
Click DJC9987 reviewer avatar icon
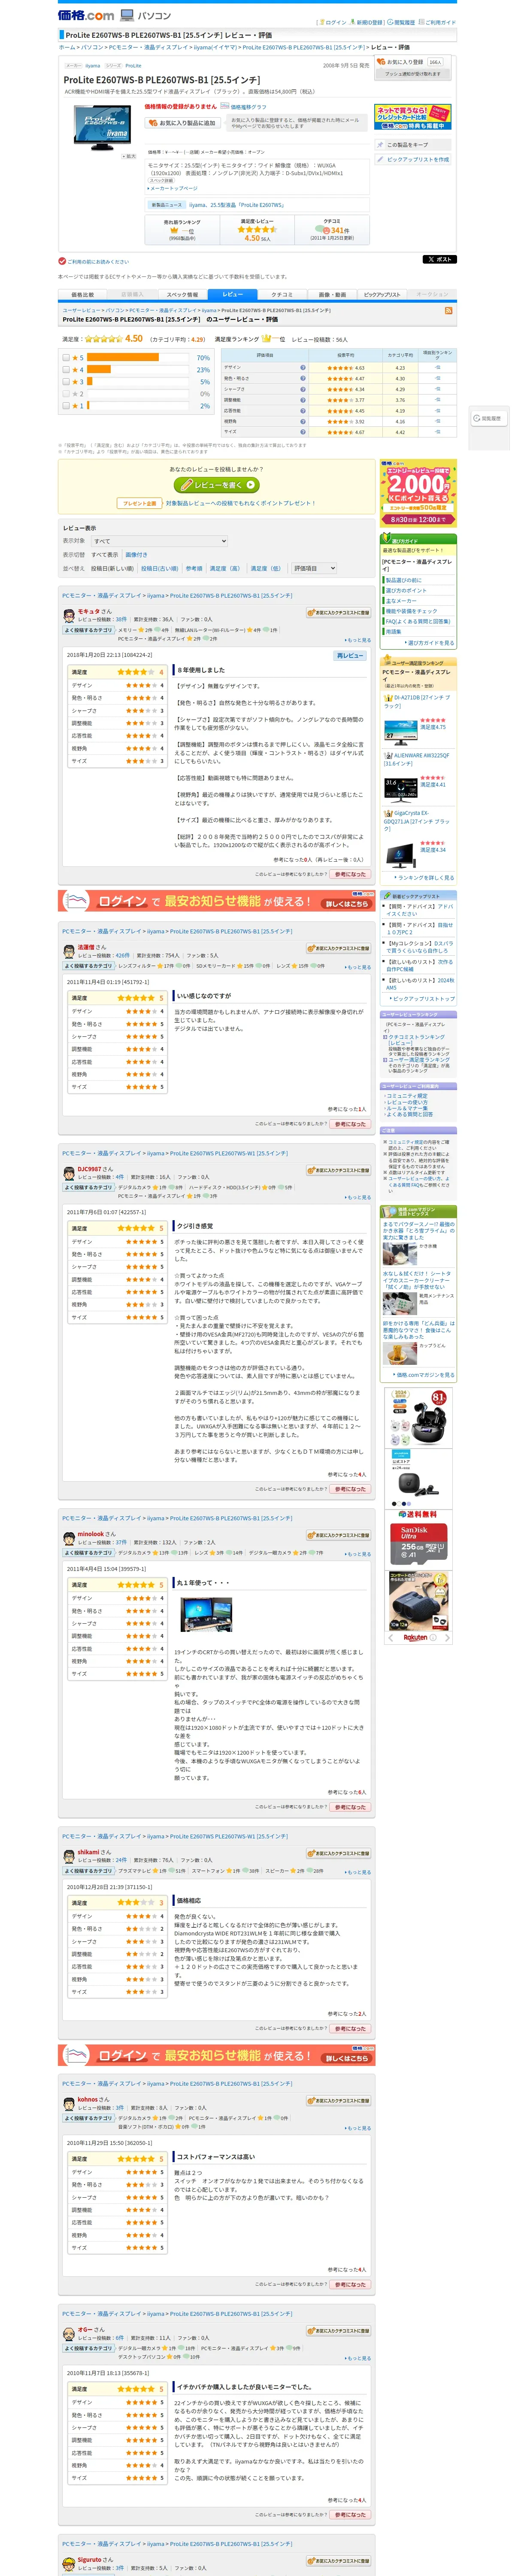tap(70, 1173)
